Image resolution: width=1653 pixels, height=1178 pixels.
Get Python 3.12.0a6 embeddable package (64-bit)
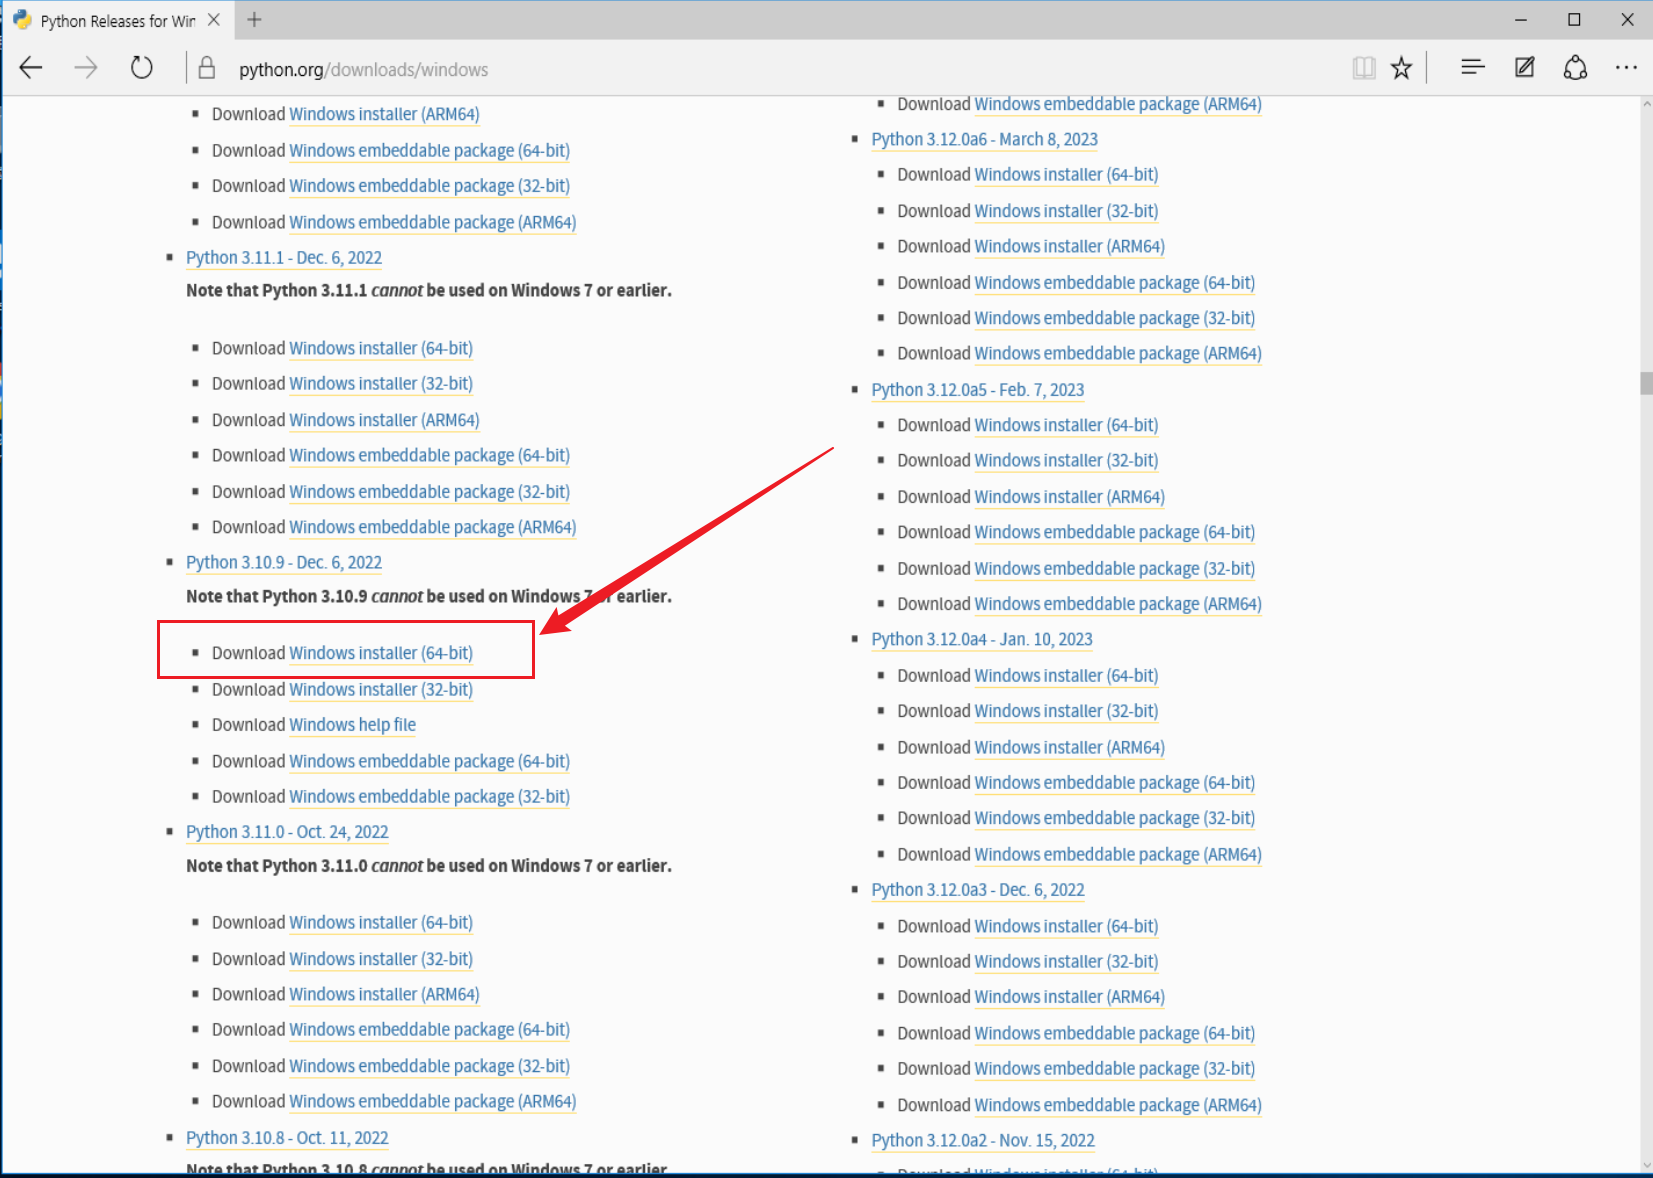[1114, 283]
